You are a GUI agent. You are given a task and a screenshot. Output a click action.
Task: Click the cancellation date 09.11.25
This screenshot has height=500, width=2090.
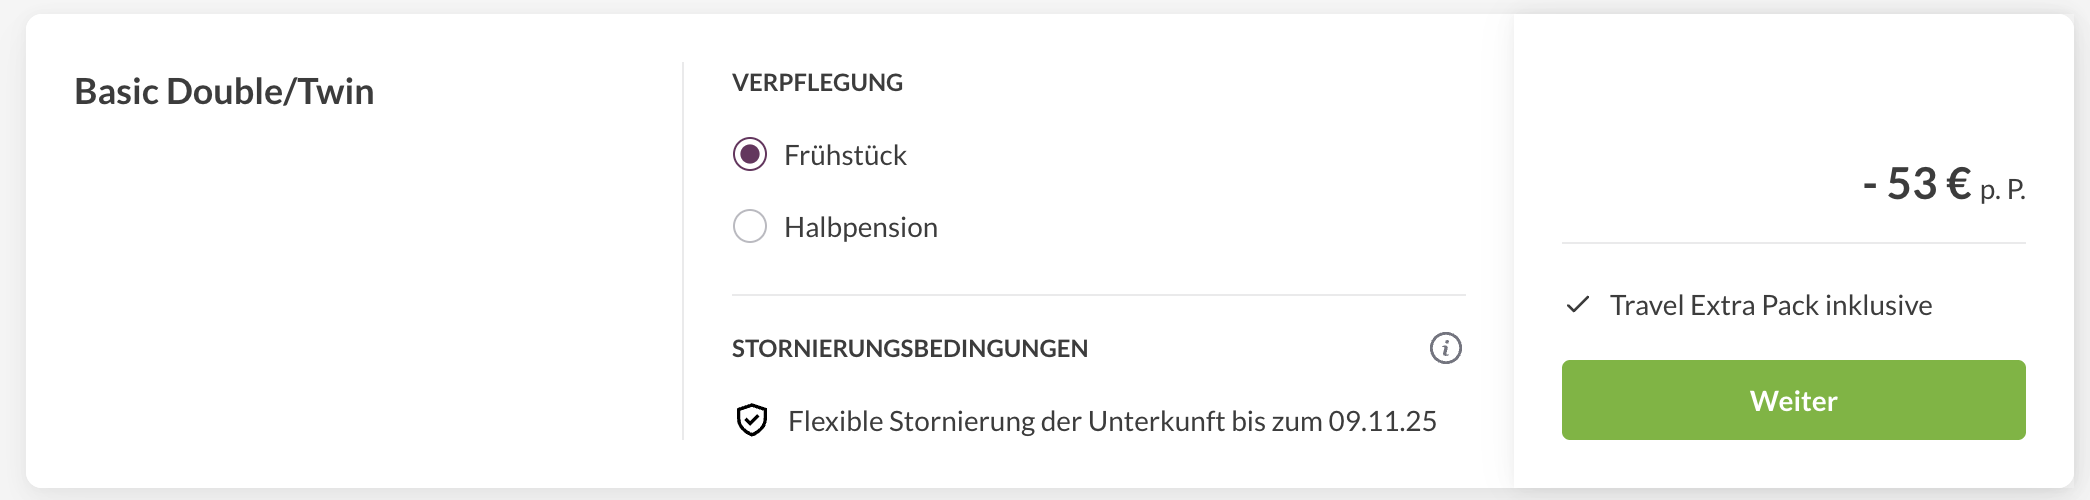pyautogui.click(x=1382, y=421)
